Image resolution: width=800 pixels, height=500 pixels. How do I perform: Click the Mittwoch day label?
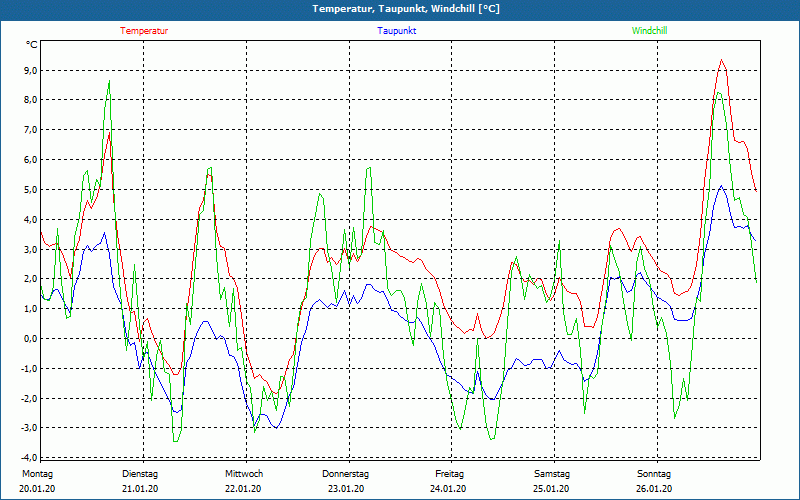(x=244, y=474)
